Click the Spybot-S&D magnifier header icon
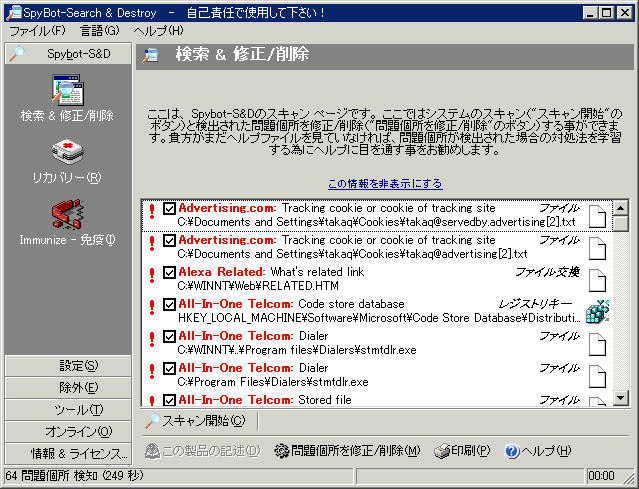The height and width of the screenshot is (489, 639). coord(17,54)
